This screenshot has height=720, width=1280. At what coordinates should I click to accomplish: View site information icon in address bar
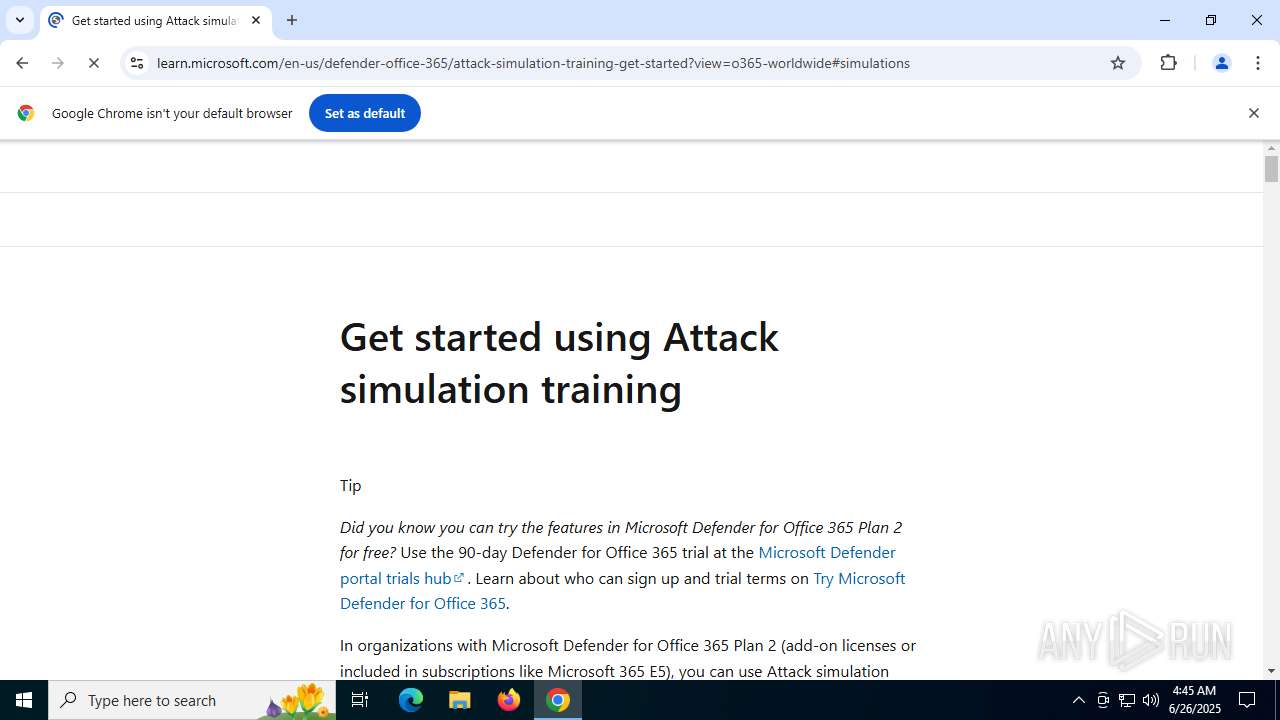point(137,63)
